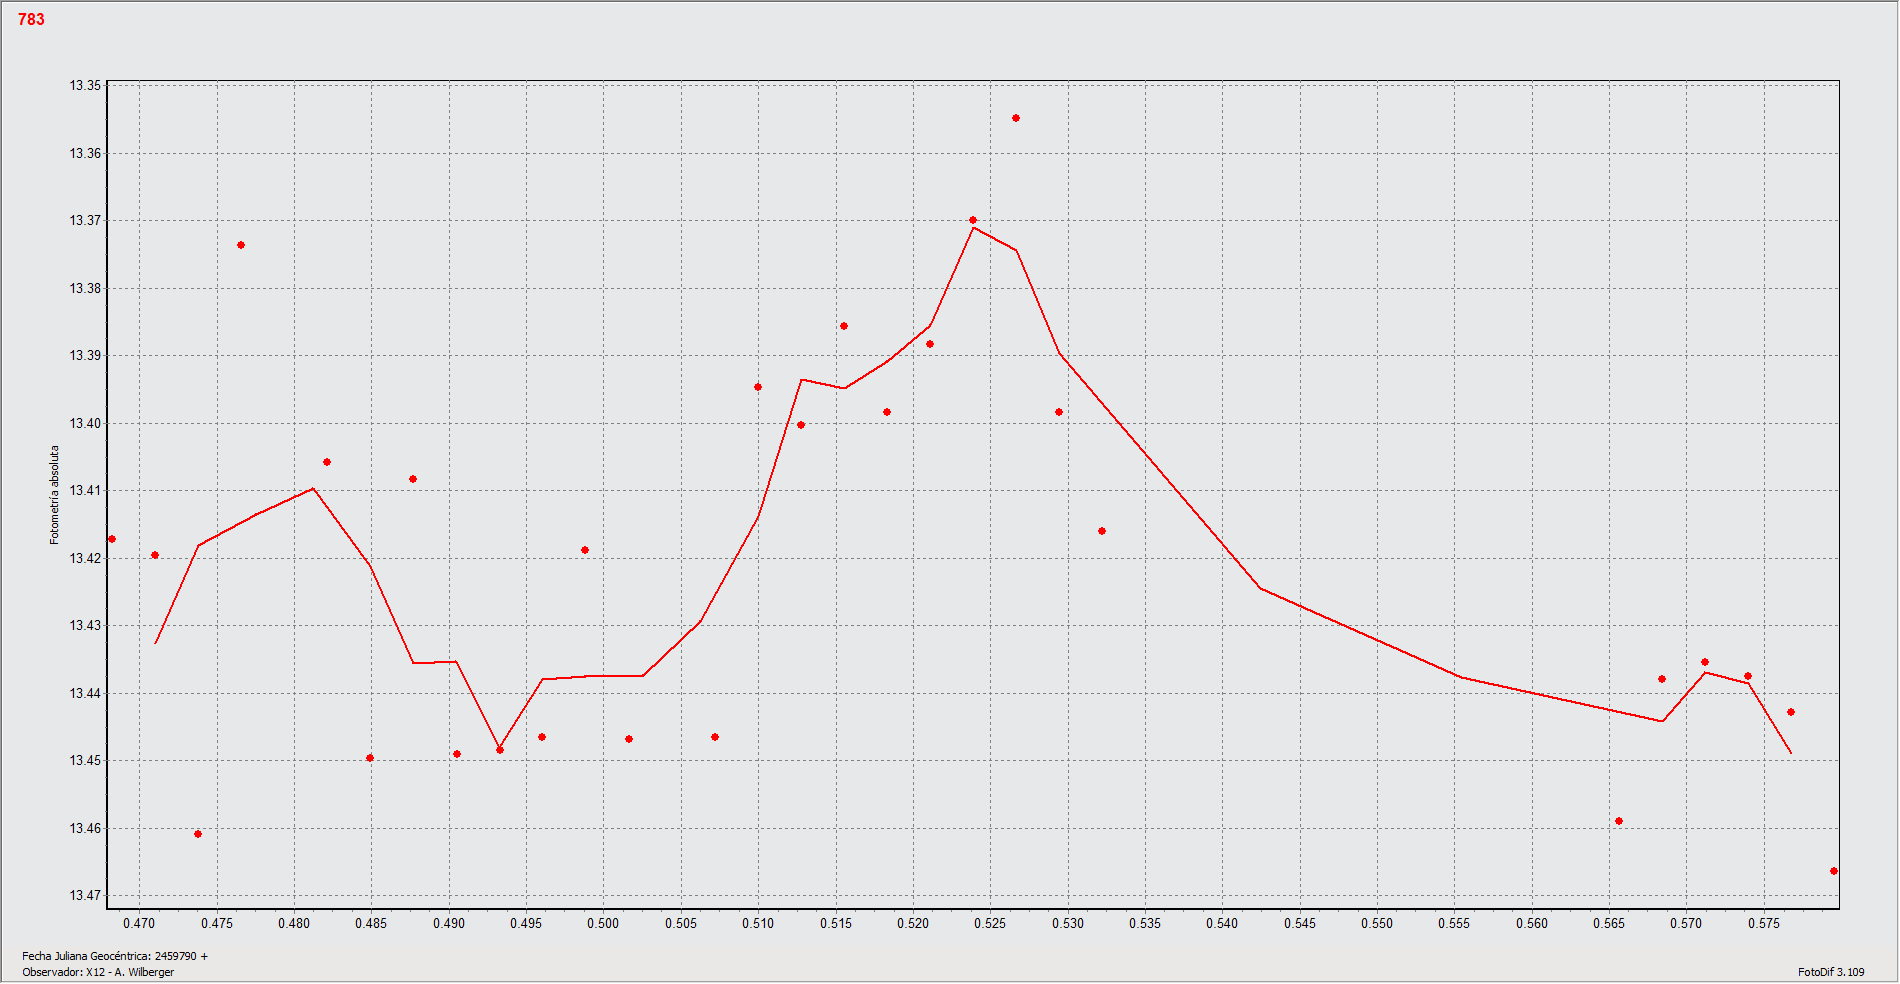Select the 0.525 x-axis tick label

[x=990, y=923]
